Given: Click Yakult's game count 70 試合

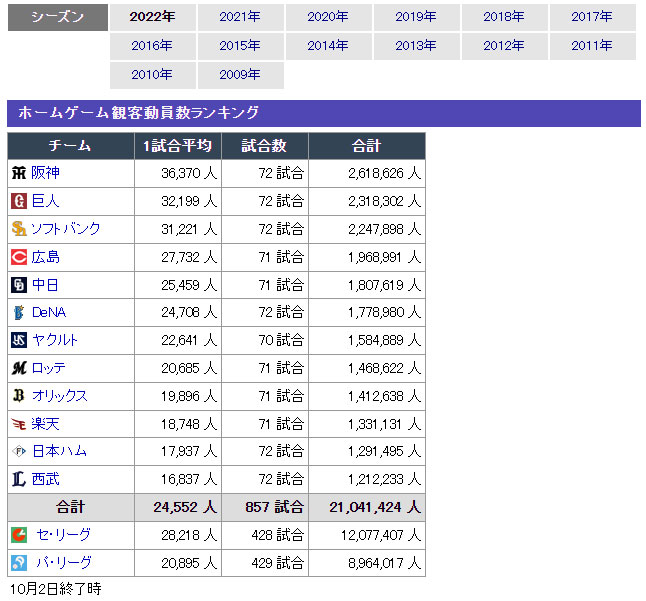Looking at the screenshot, I should coord(281,340).
